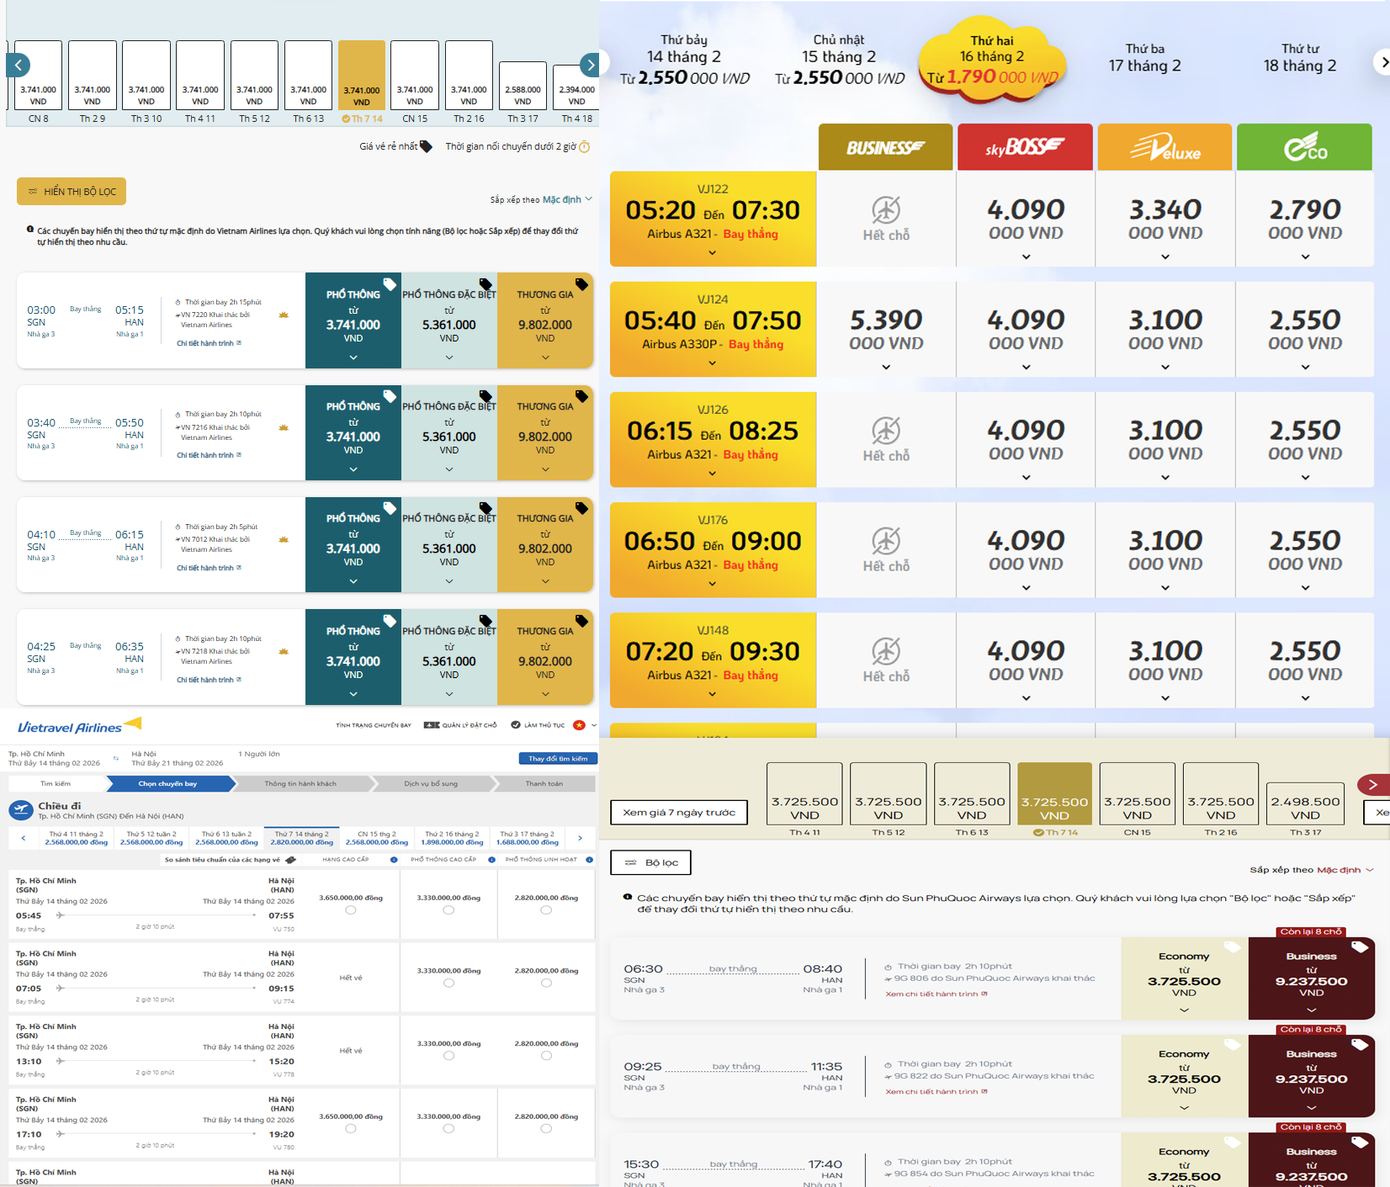Select the 2.588.000 VND price box for Th 3 17

[522, 93]
